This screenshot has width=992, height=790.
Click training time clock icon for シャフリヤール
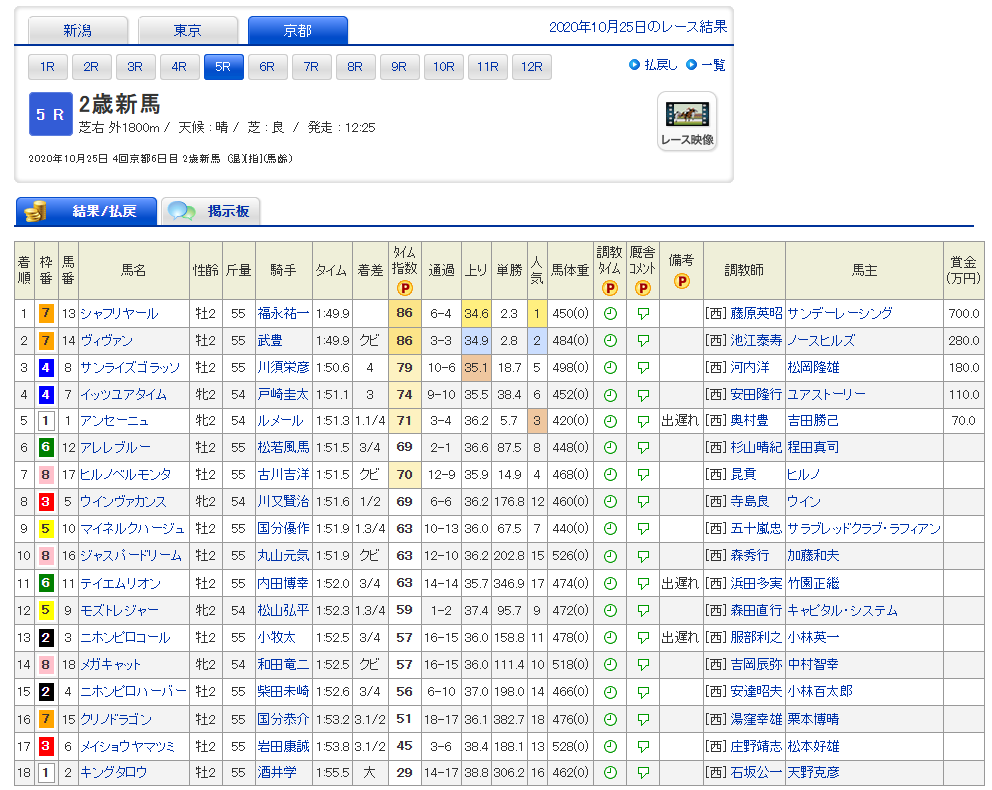click(609, 314)
